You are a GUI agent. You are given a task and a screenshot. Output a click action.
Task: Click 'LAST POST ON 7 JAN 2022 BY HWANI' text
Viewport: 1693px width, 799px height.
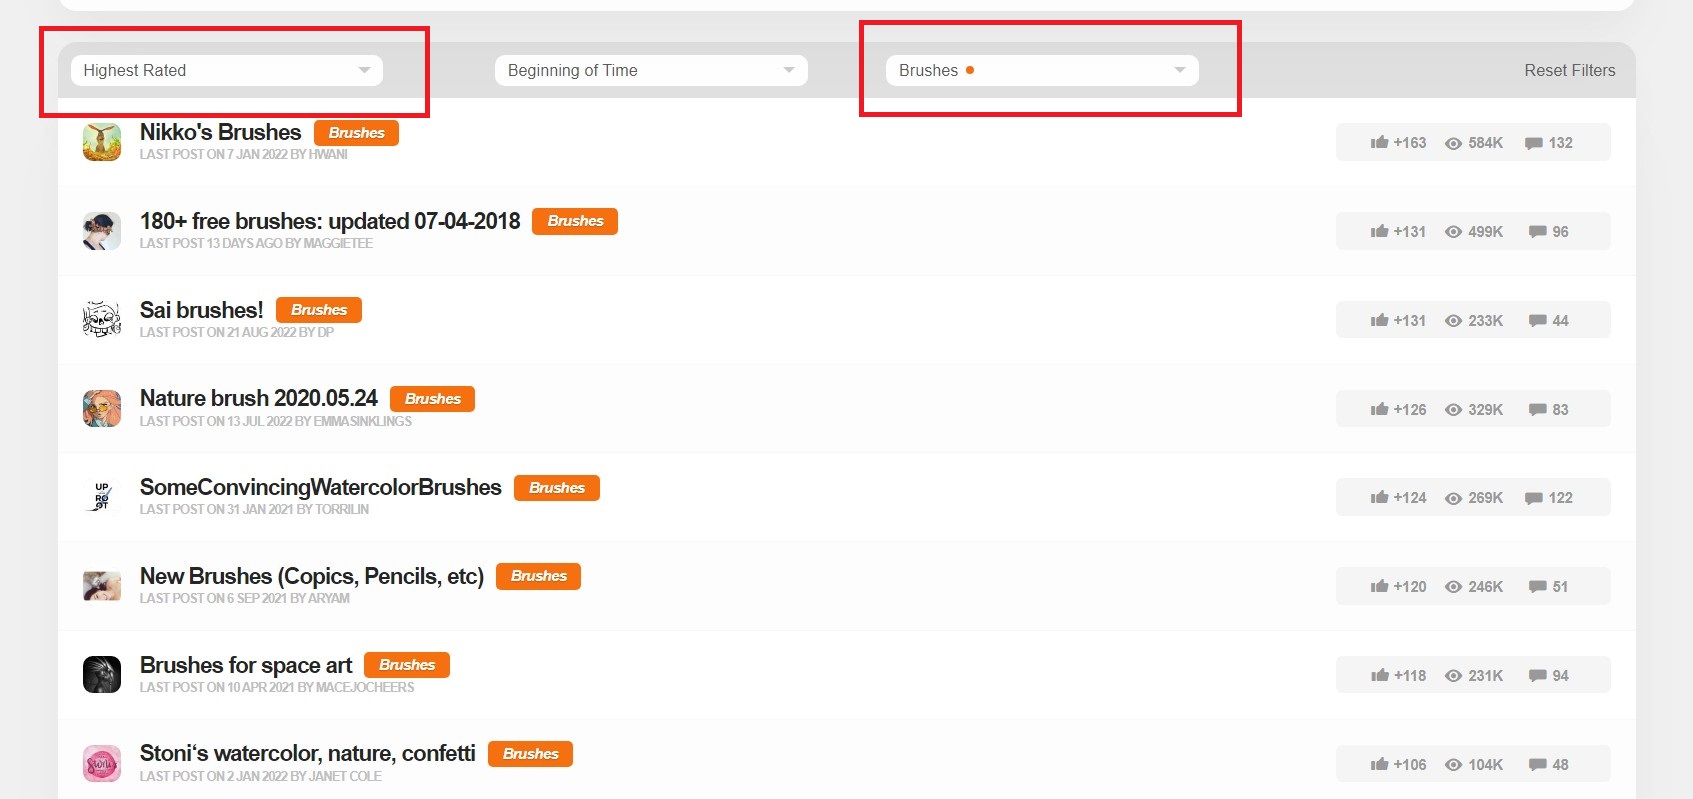pyautogui.click(x=244, y=155)
